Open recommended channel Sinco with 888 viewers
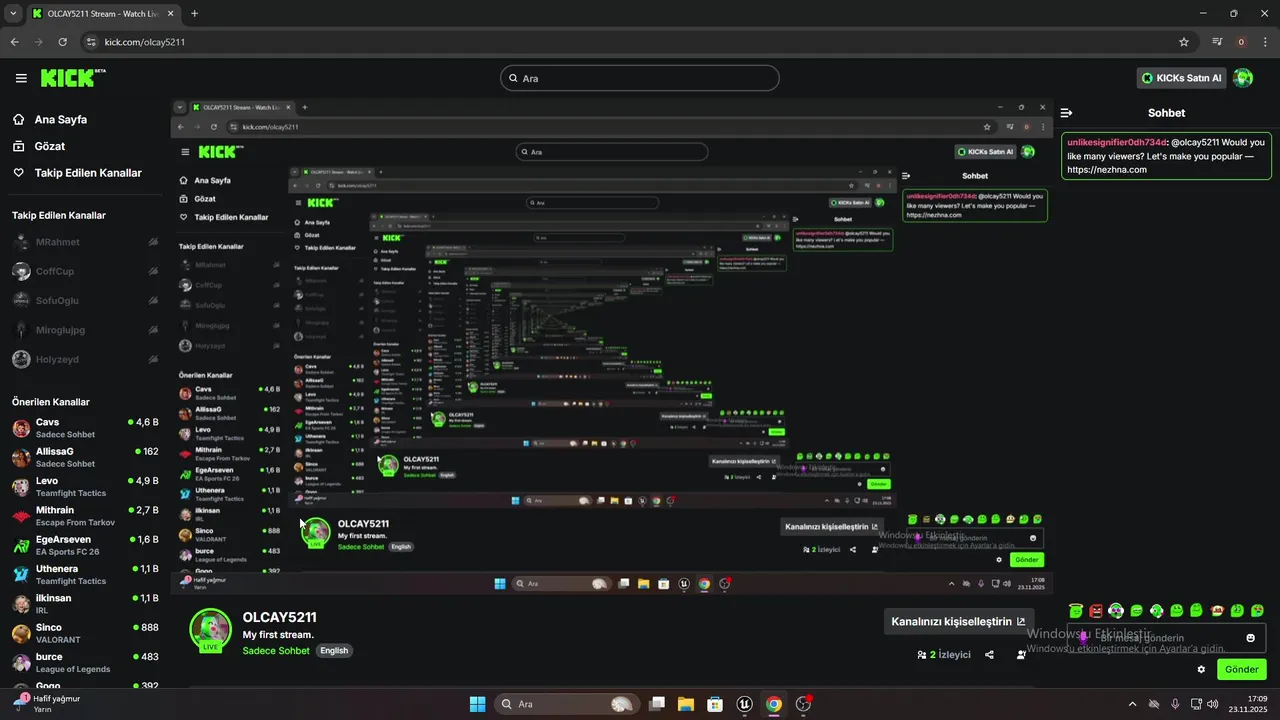This screenshot has height=720, width=1280. tap(85, 633)
